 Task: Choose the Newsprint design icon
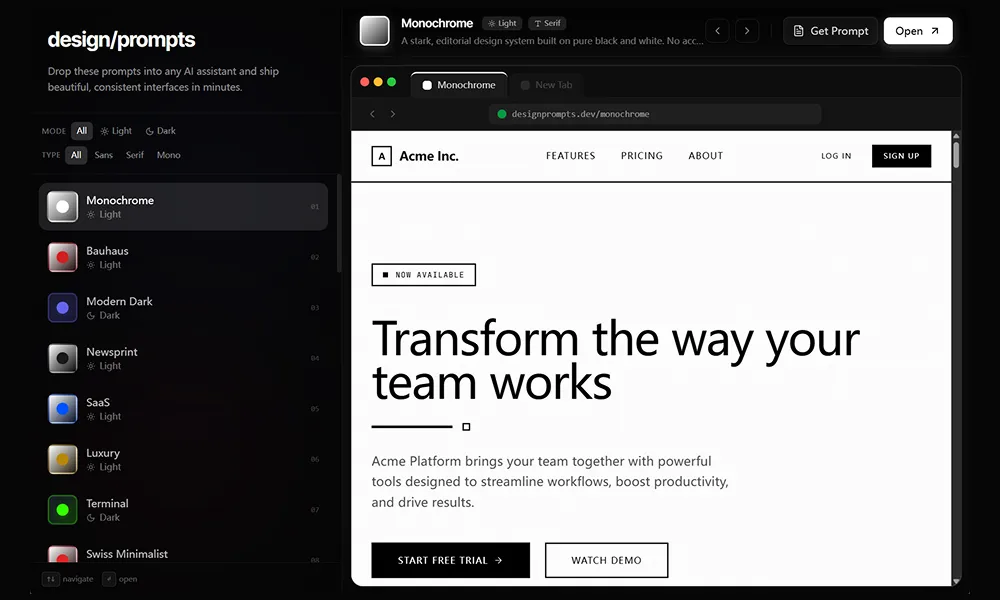[63, 358]
